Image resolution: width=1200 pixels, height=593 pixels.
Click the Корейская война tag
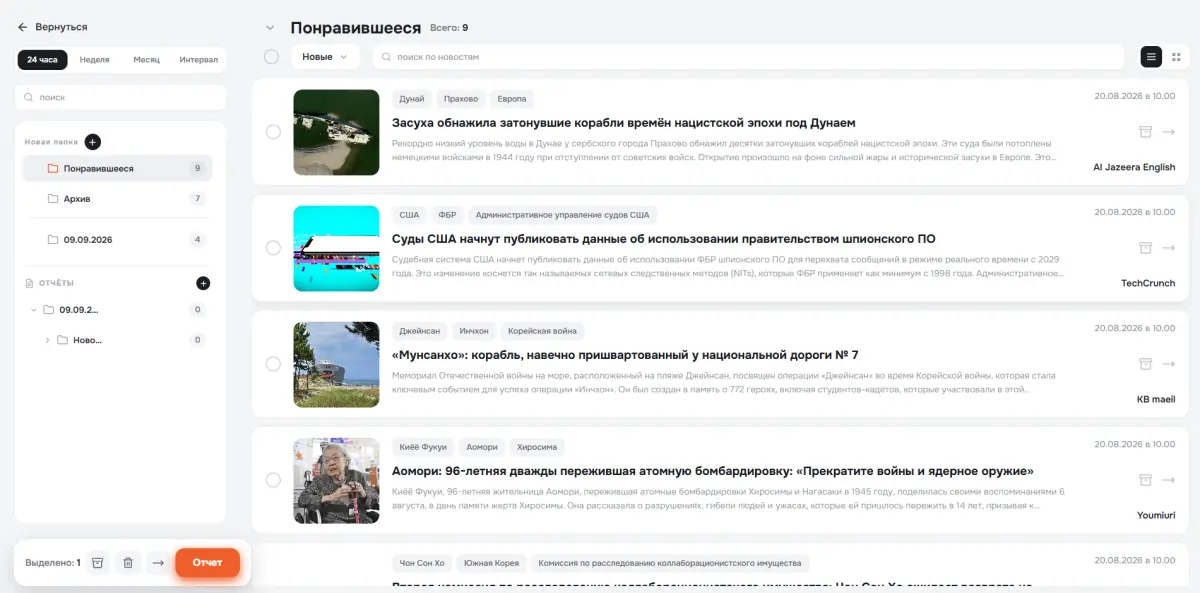(542, 331)
